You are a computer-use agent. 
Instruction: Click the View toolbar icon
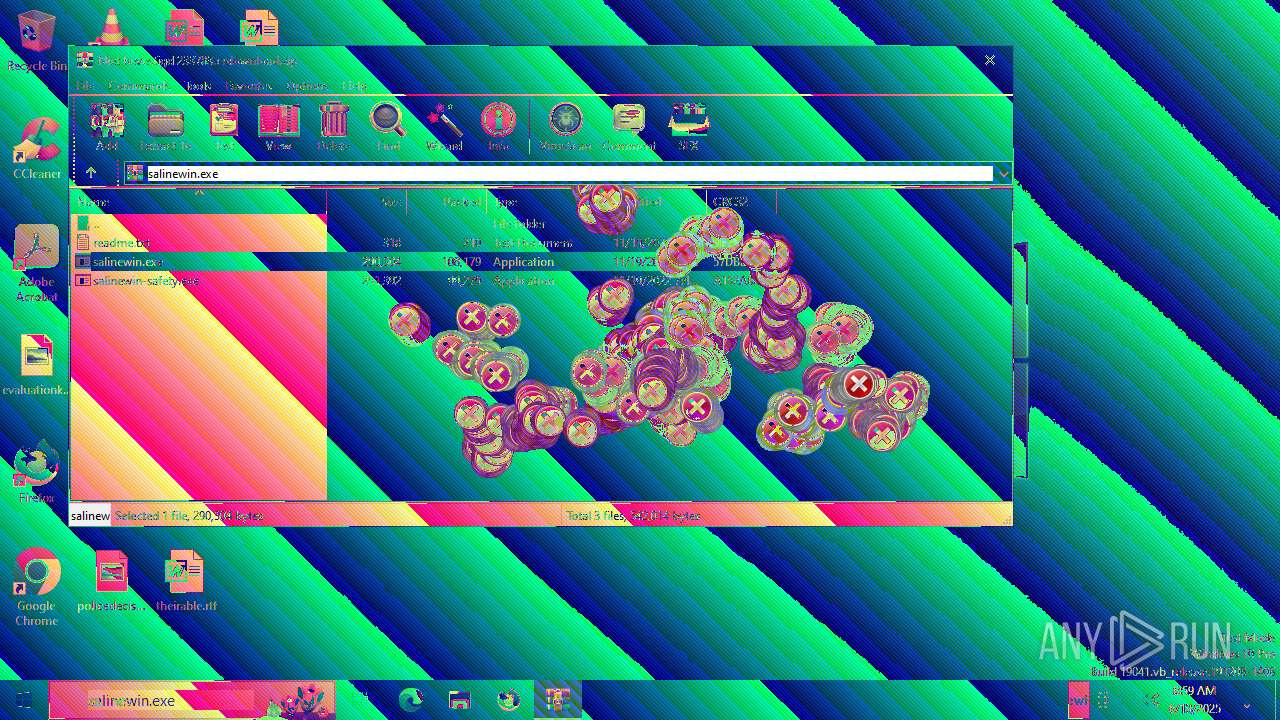click(x=278, y=127)
